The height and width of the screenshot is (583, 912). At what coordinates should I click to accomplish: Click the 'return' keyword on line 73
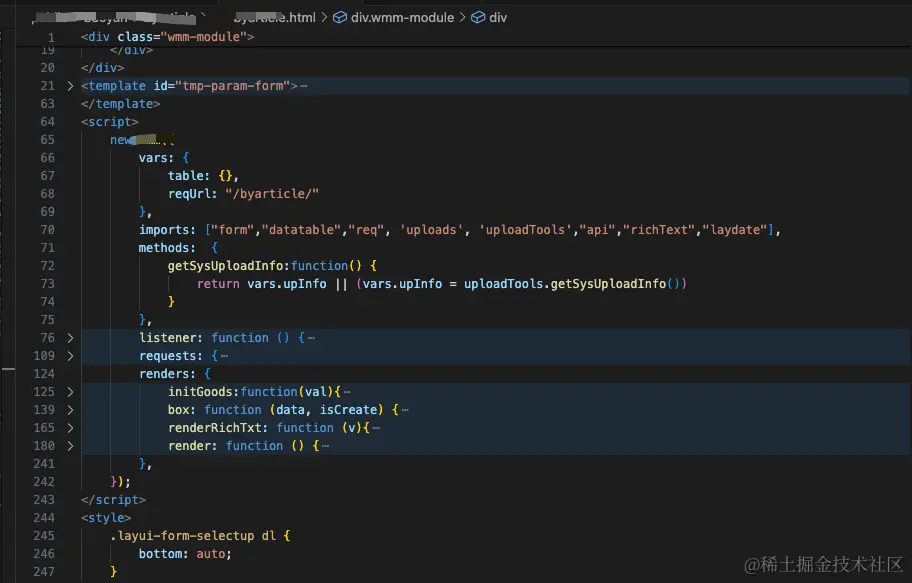pyautogui.click(x=218, y=285)
